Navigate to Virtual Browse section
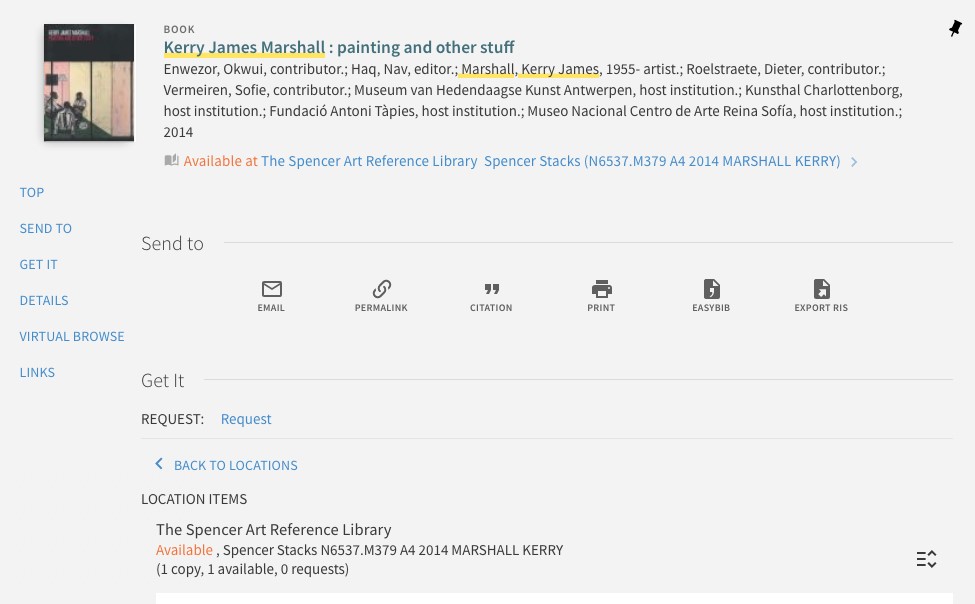Image resolution: width=975 pixels, height=604 pixels. pos(72,336)
